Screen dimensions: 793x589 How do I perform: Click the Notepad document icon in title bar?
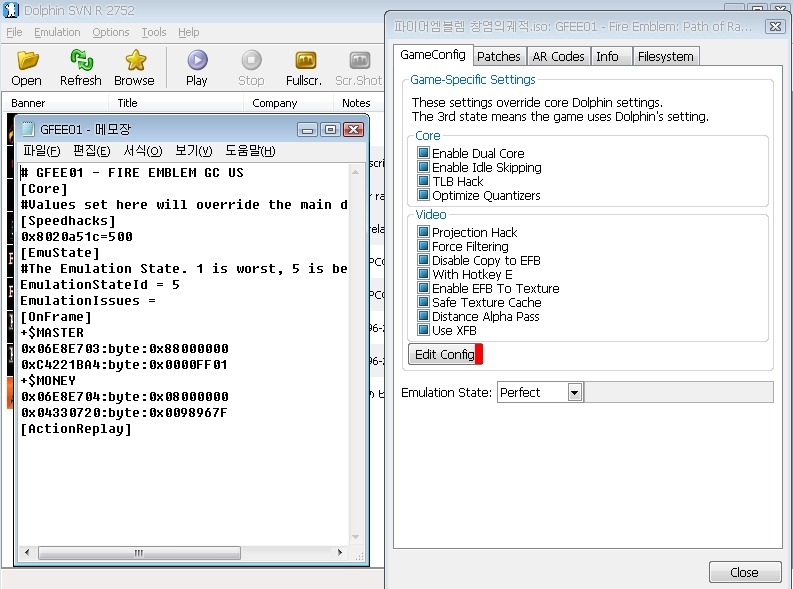28,129
